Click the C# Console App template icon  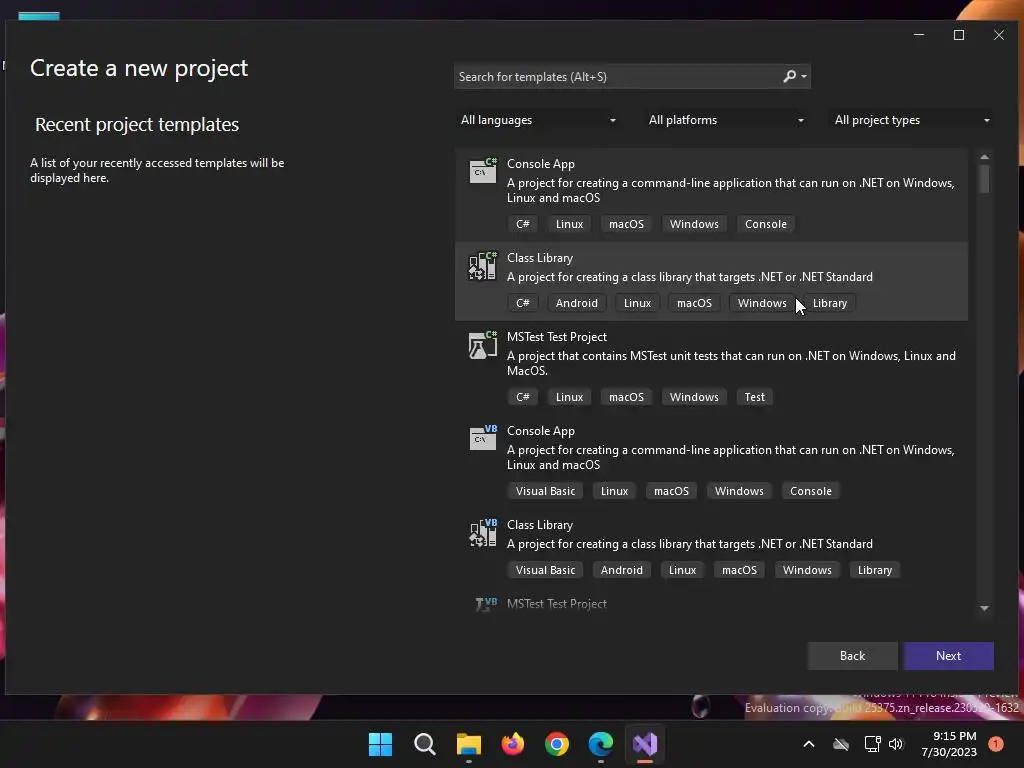[483, 171]
